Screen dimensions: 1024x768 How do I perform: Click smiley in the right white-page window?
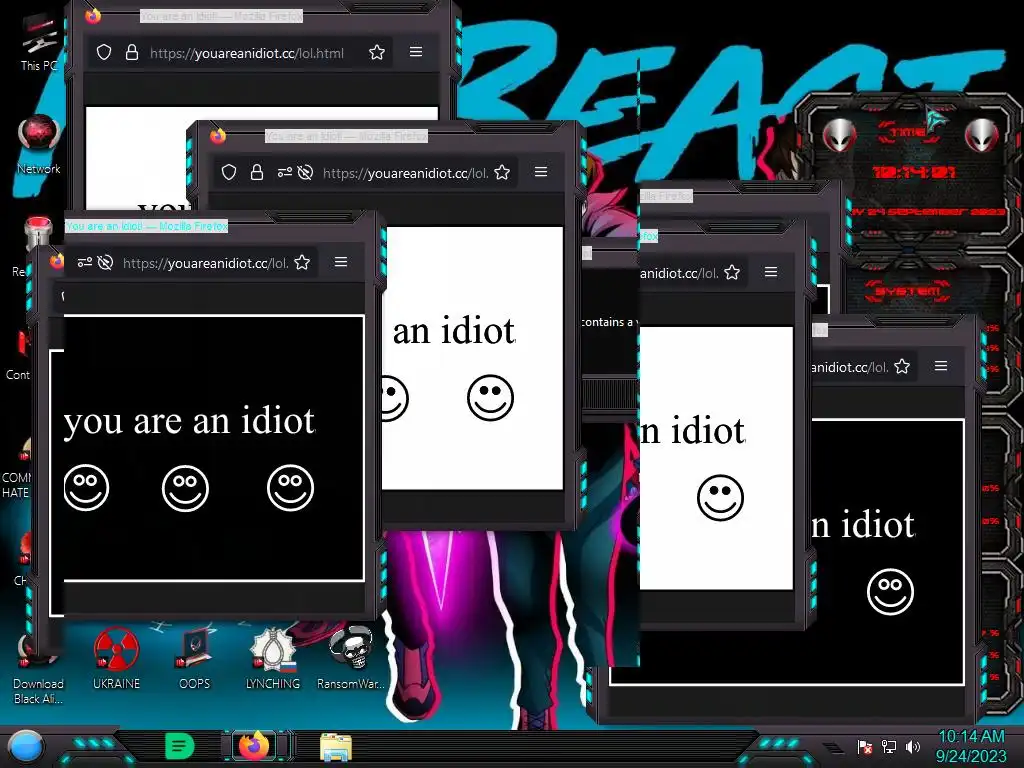[720, 498]
